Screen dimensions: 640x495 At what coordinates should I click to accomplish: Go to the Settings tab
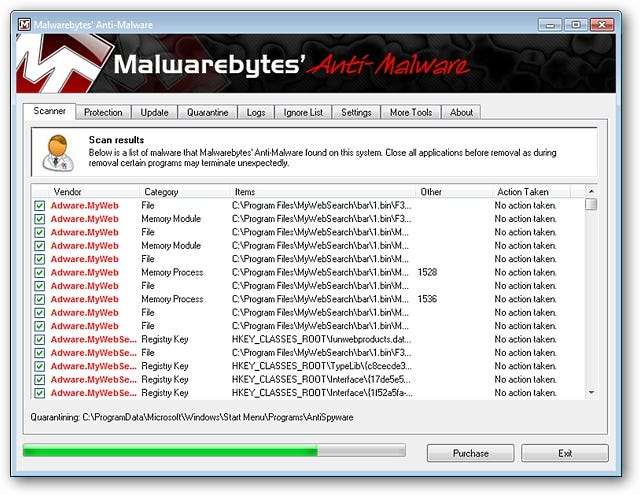click(356, 112)
